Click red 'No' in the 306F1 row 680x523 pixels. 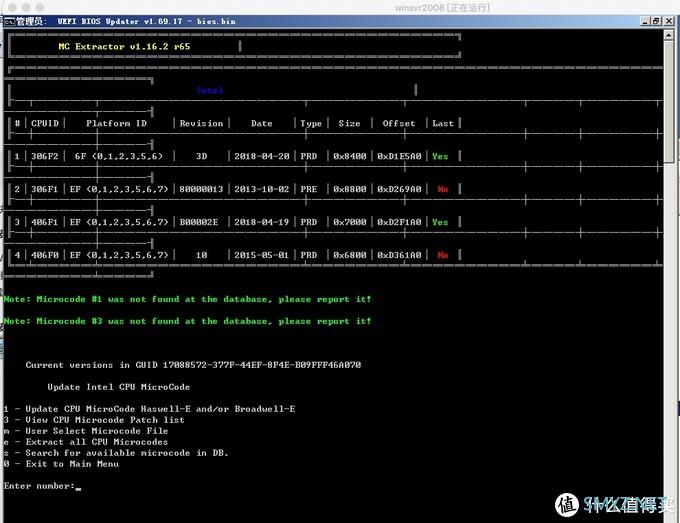coord(442,189)
